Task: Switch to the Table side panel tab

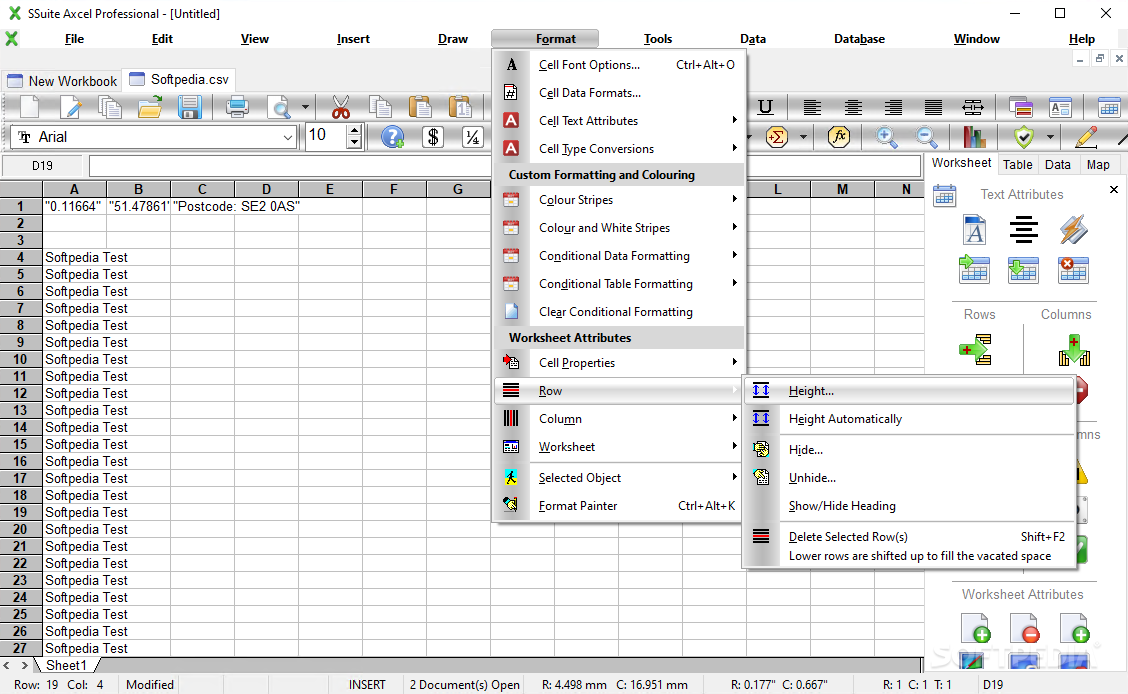Action: coord(1017,165)
